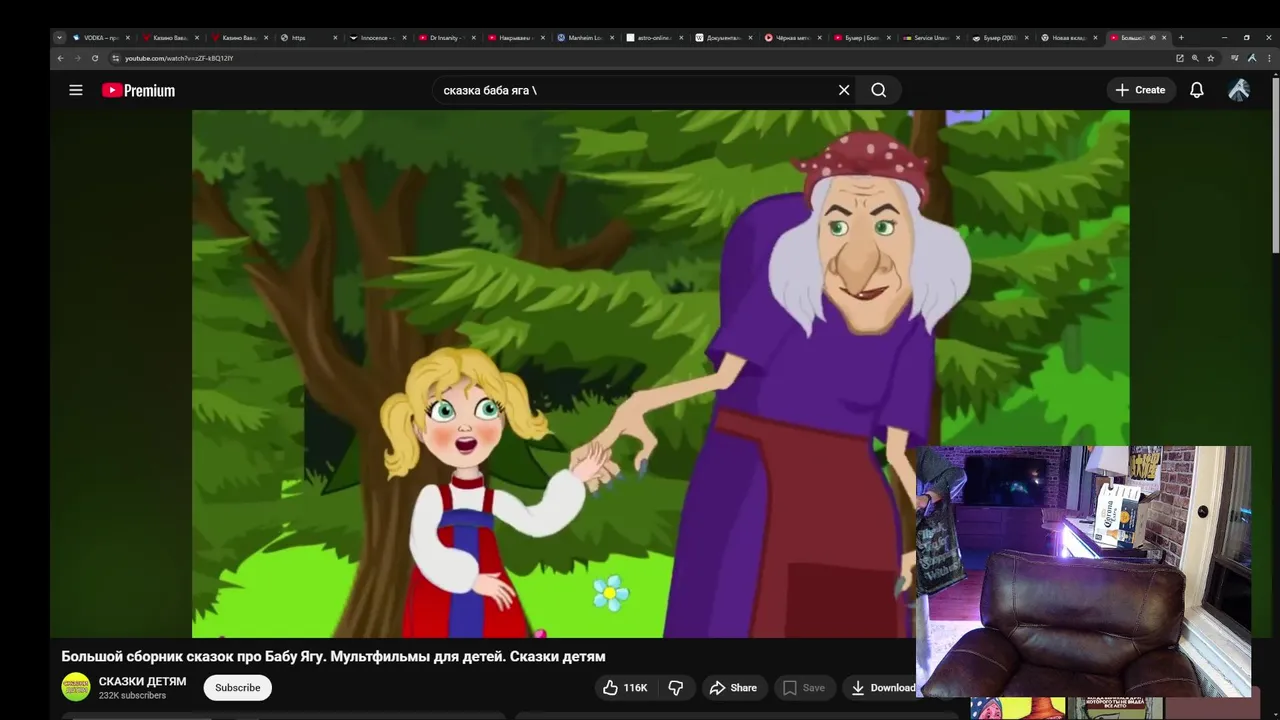The height and width of the screenshot is (720, 1280).
Task: Save the video to playlist
Action: [804, 688]
